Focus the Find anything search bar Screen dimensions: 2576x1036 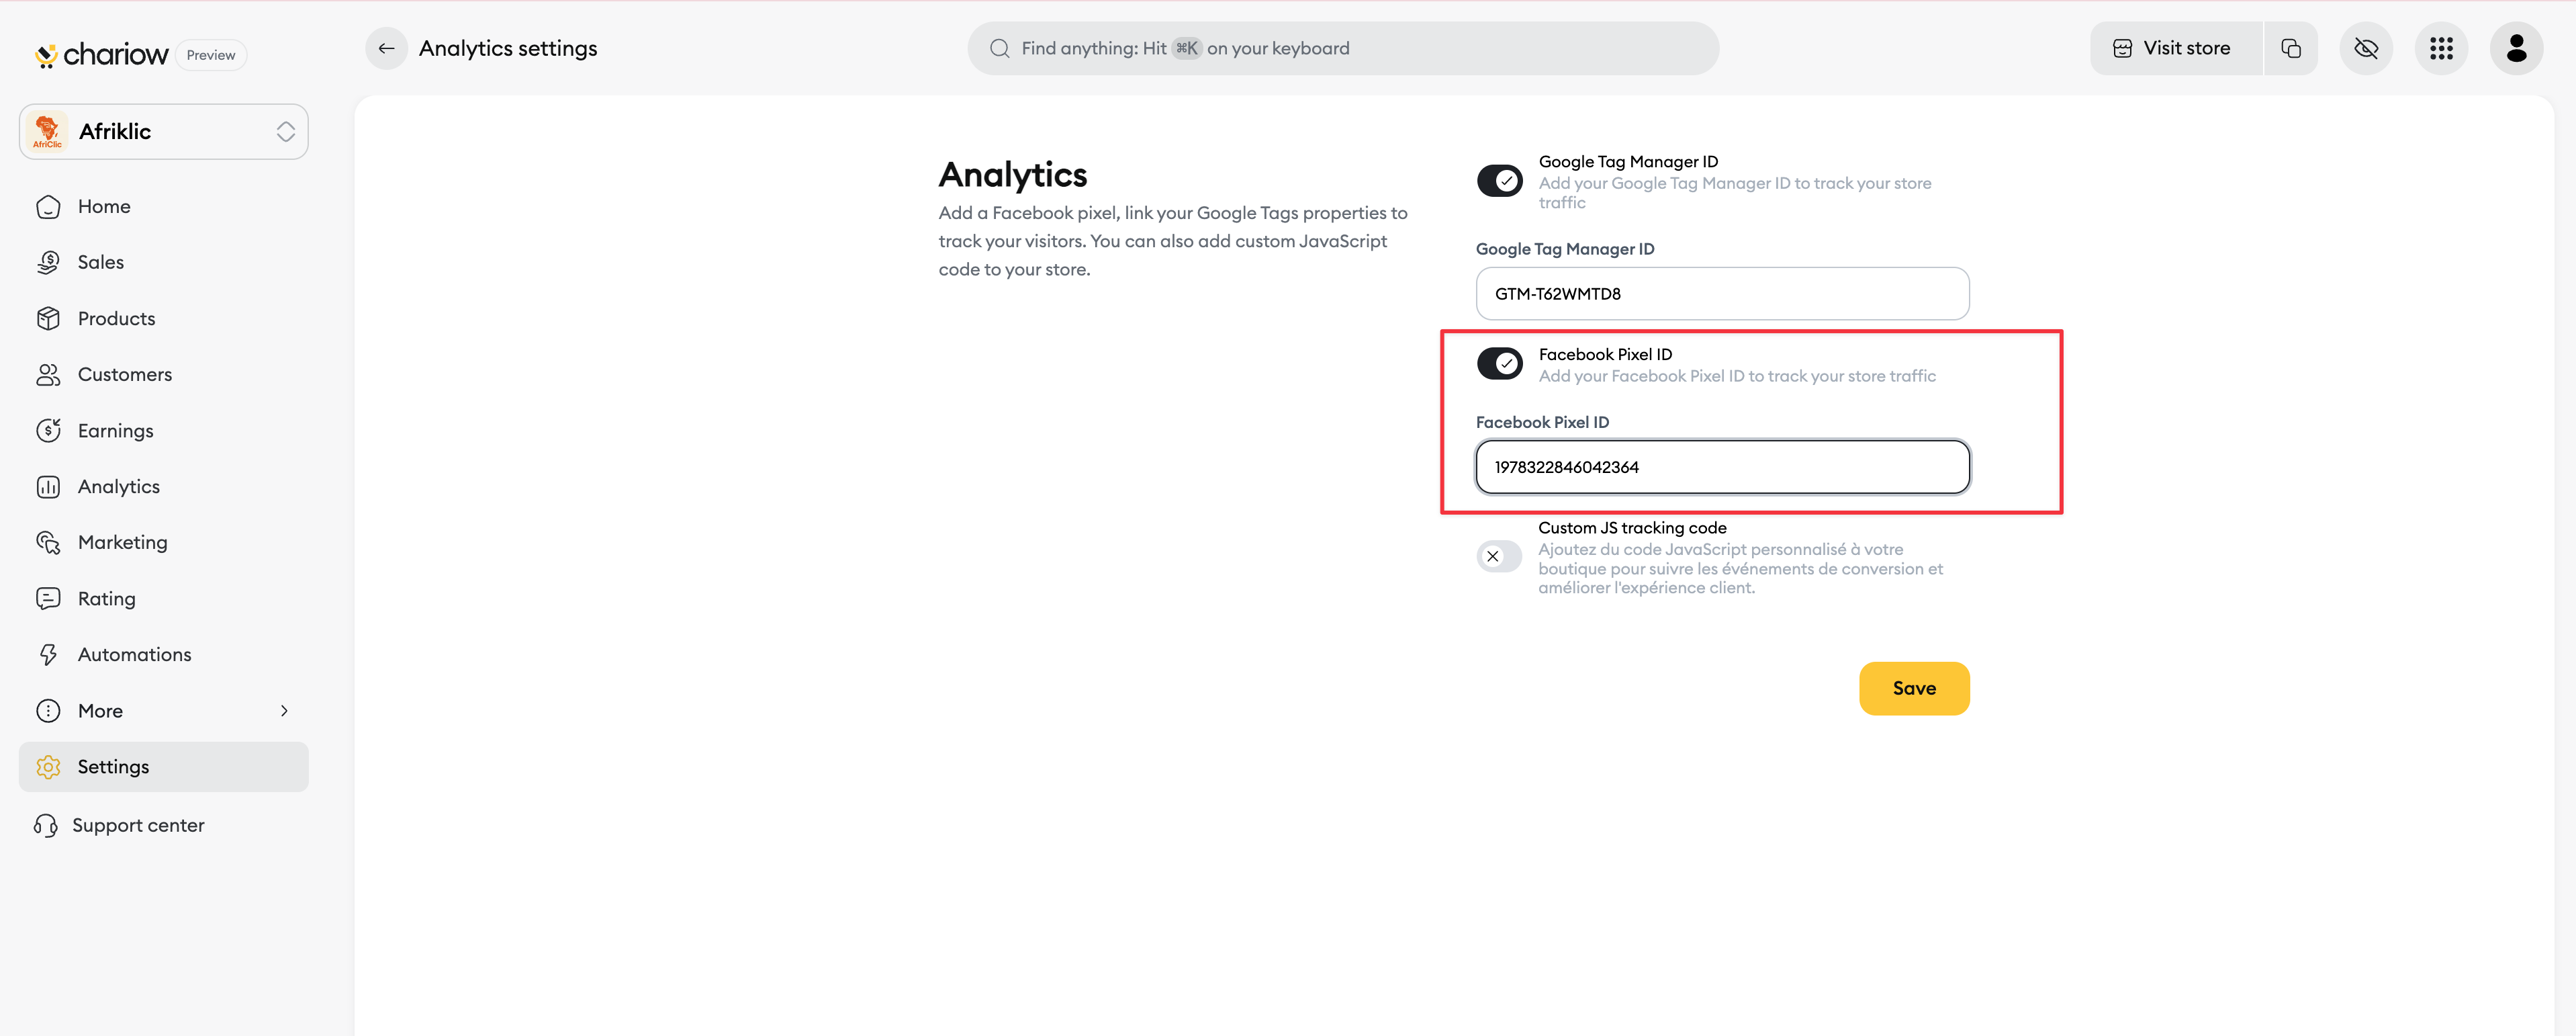click(1342, 48)
